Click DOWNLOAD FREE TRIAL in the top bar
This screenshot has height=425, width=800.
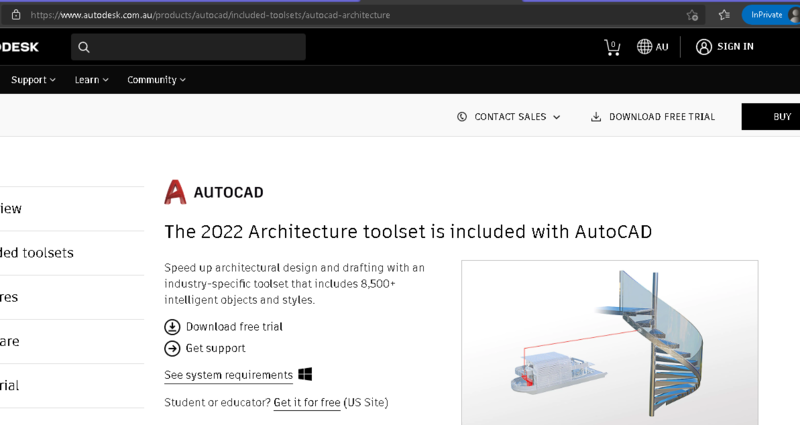point(662,117)
